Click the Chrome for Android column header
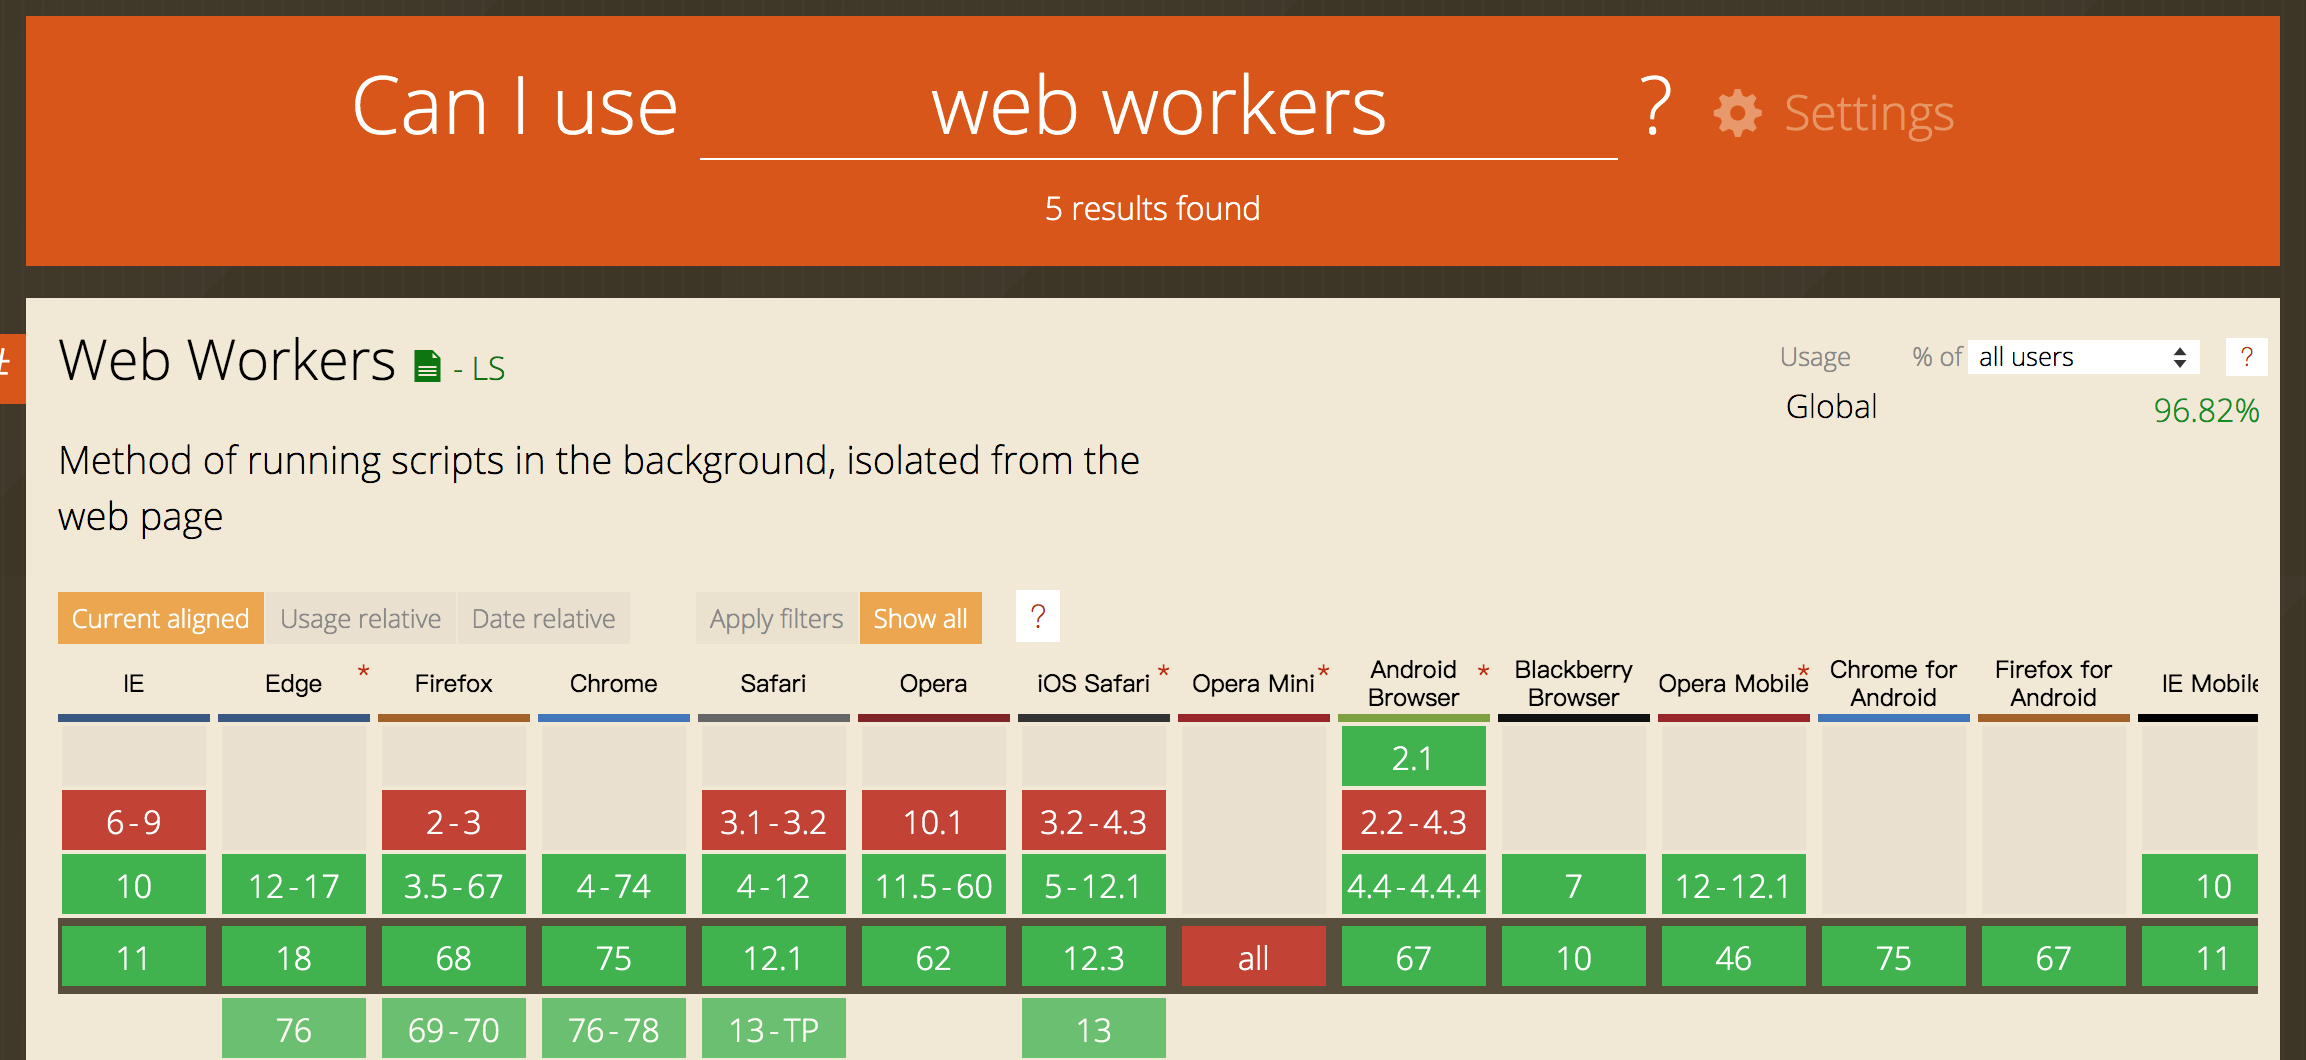This screenshot has height=1060, width=2306. click(x=1894, y=684)
